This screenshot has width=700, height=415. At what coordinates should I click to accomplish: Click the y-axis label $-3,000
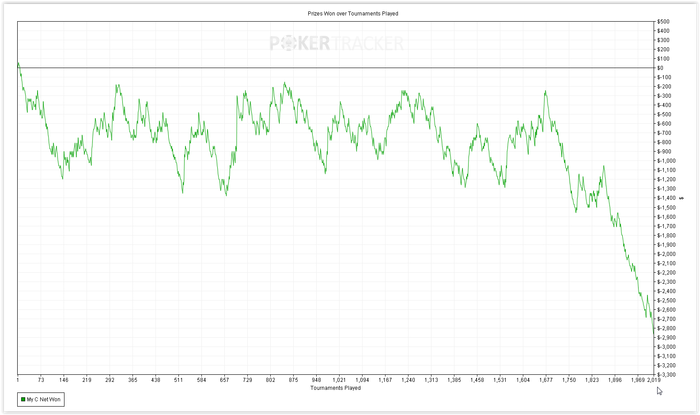(x=666, y=347)
